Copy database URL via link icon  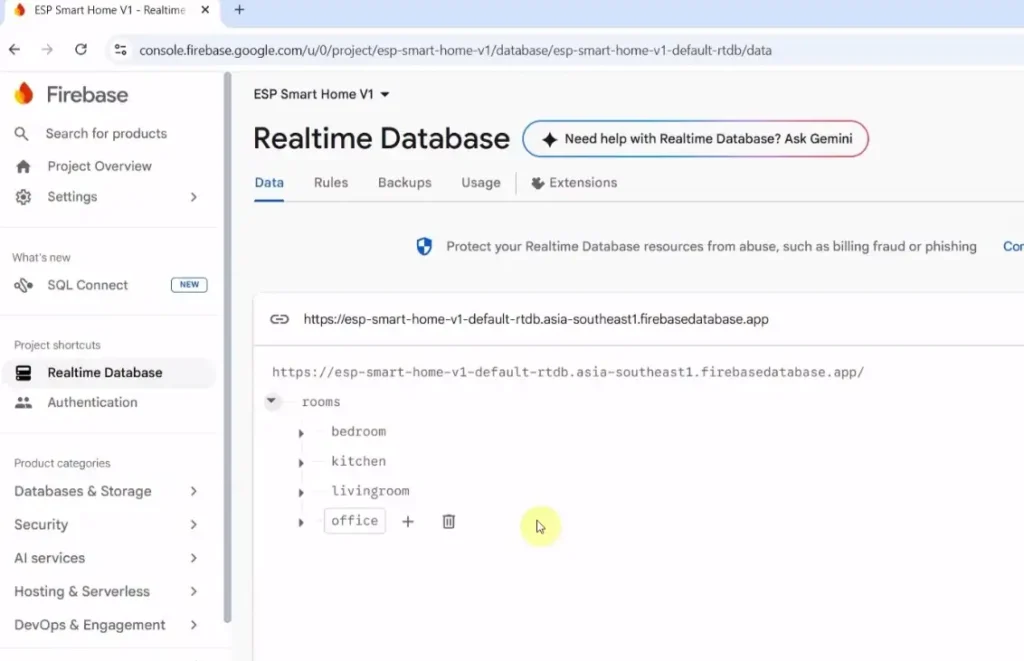pyautogui.click(x=280, y=319)
